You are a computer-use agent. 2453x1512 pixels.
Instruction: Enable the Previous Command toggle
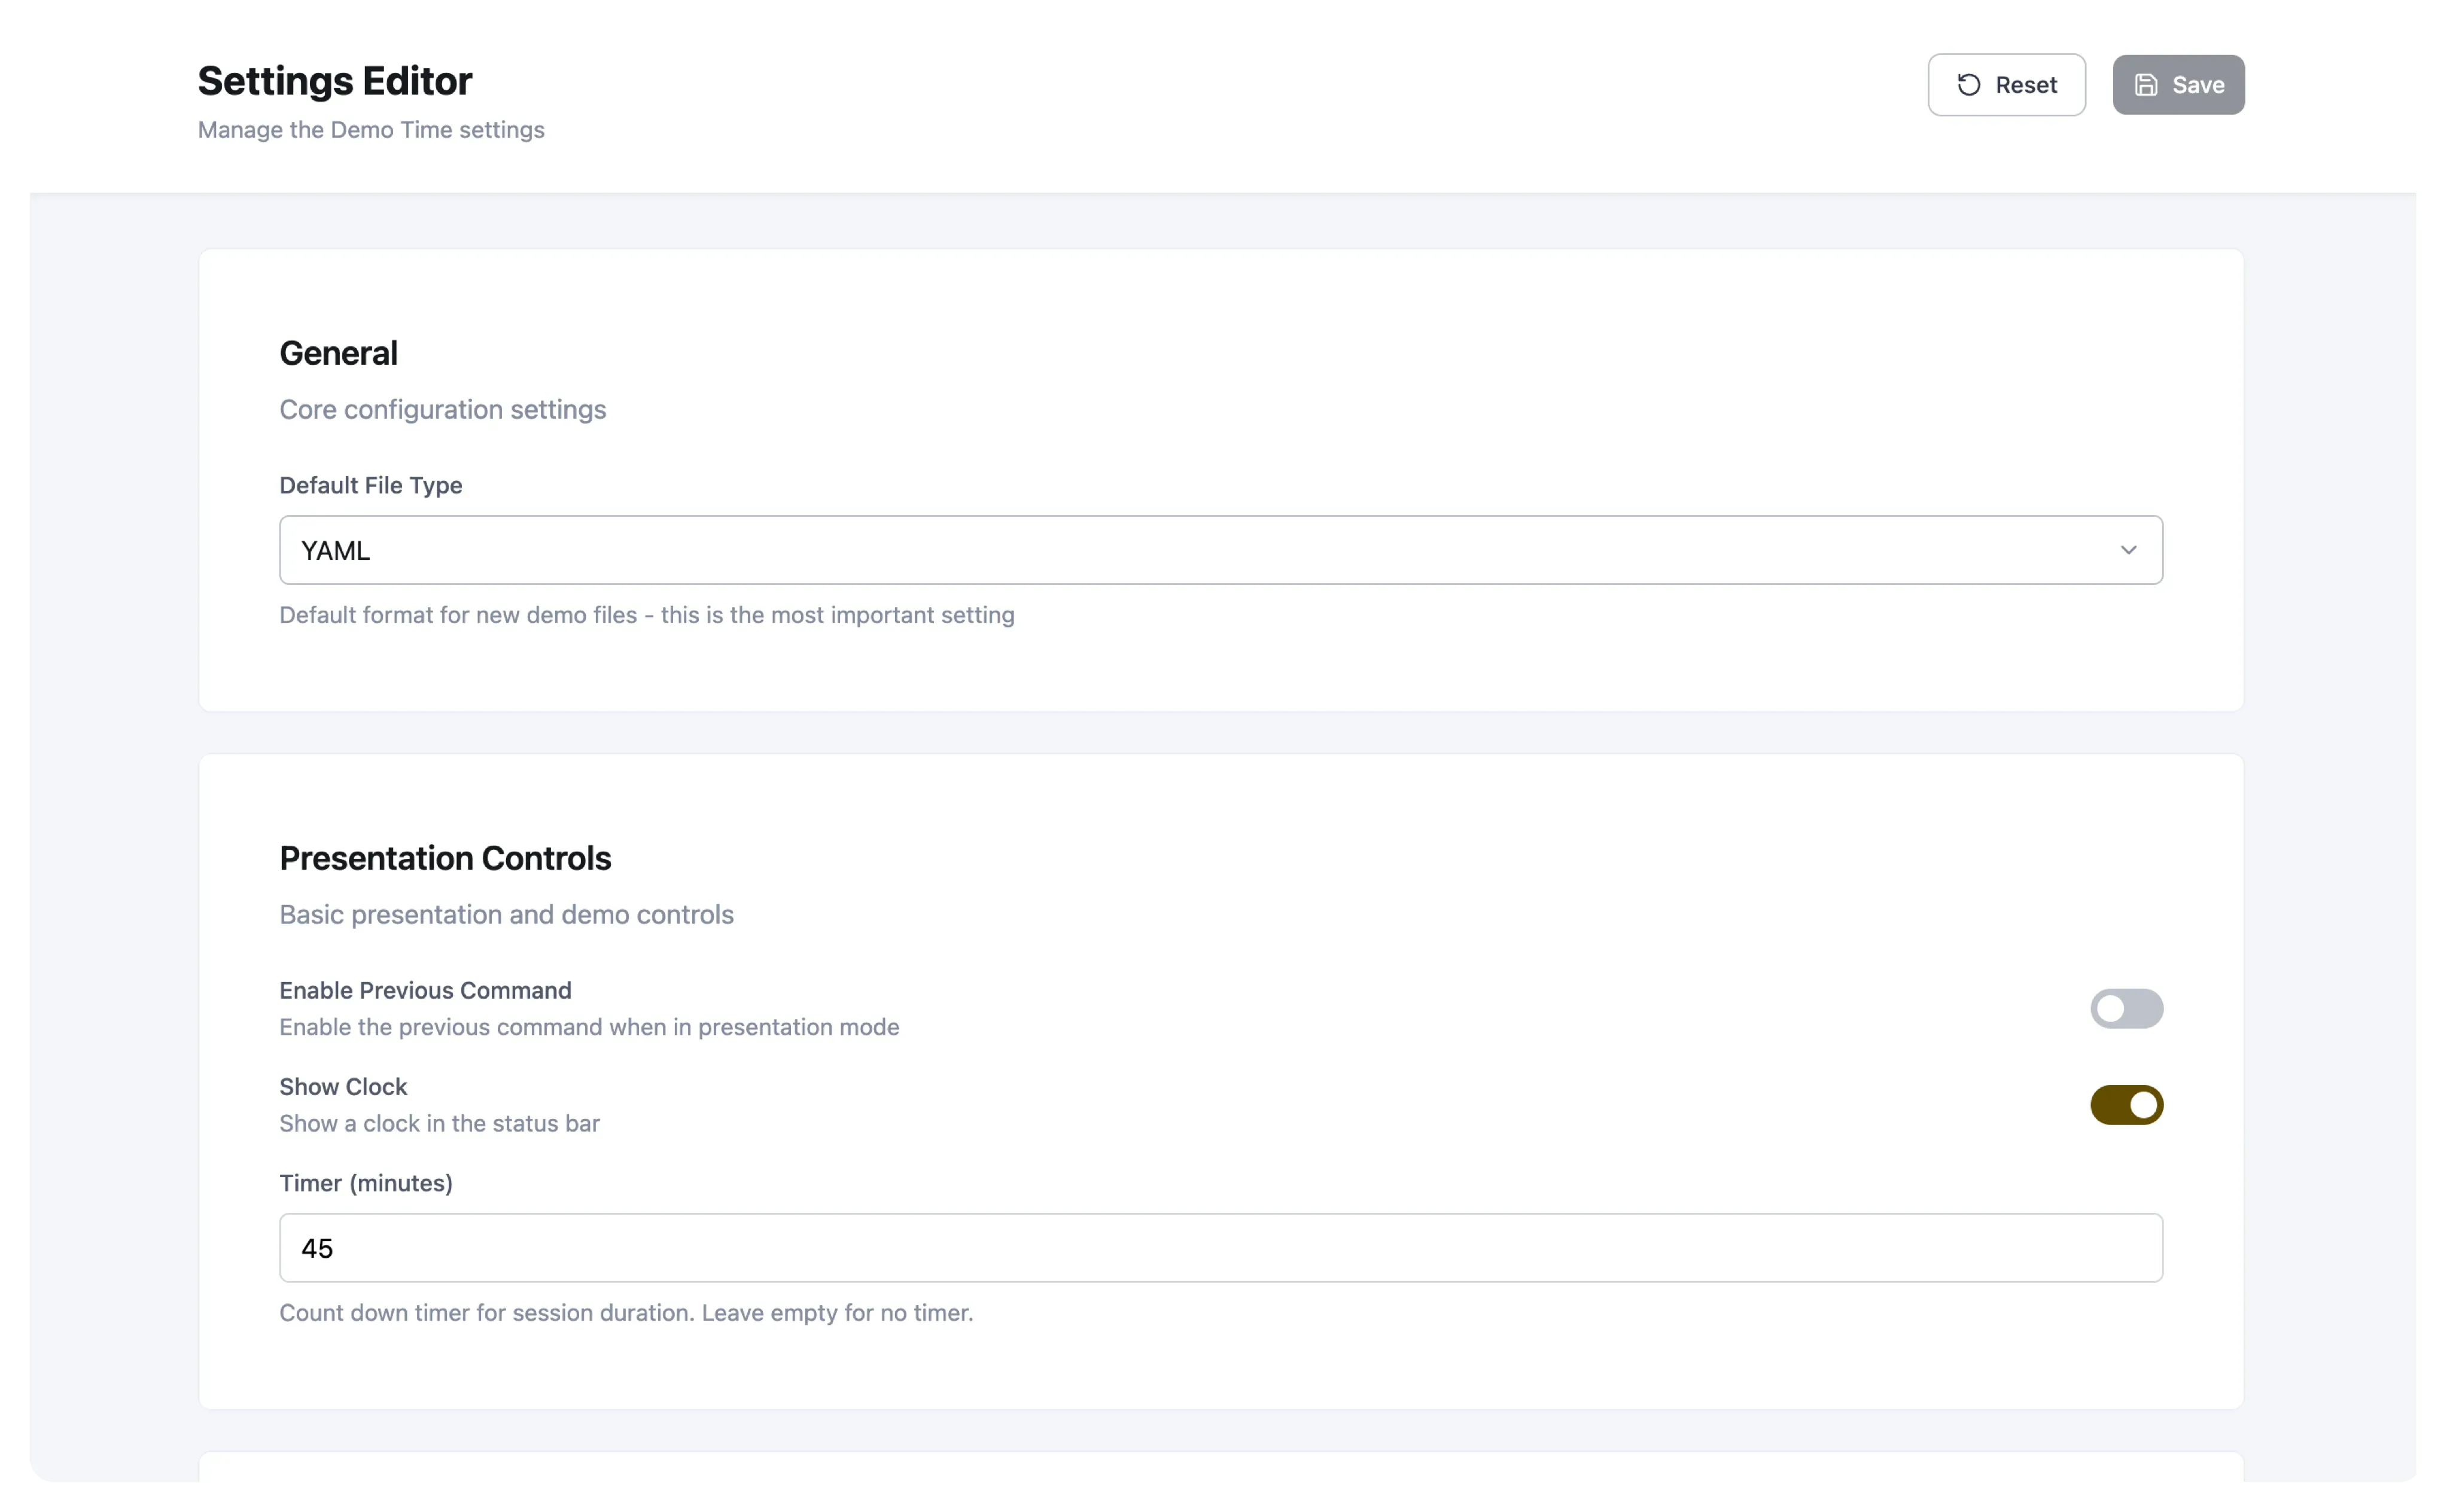[2127, 1009]
